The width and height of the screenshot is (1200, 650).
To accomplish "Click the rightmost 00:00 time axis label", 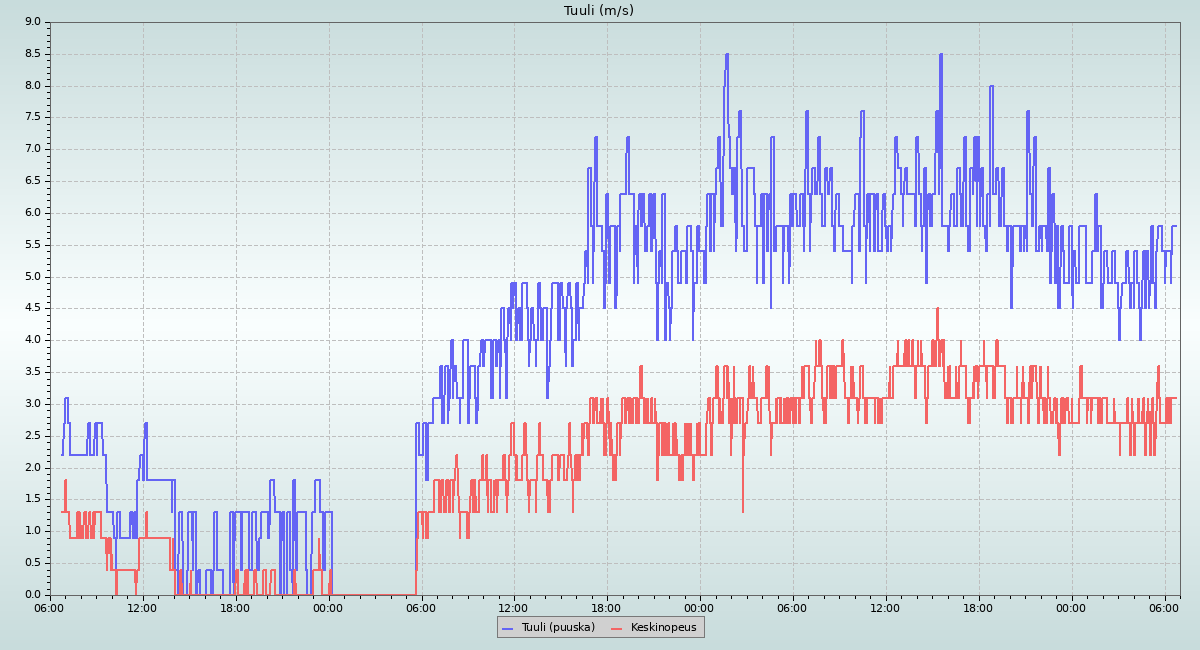I will pyautogui.click(x=1071, y=607).
